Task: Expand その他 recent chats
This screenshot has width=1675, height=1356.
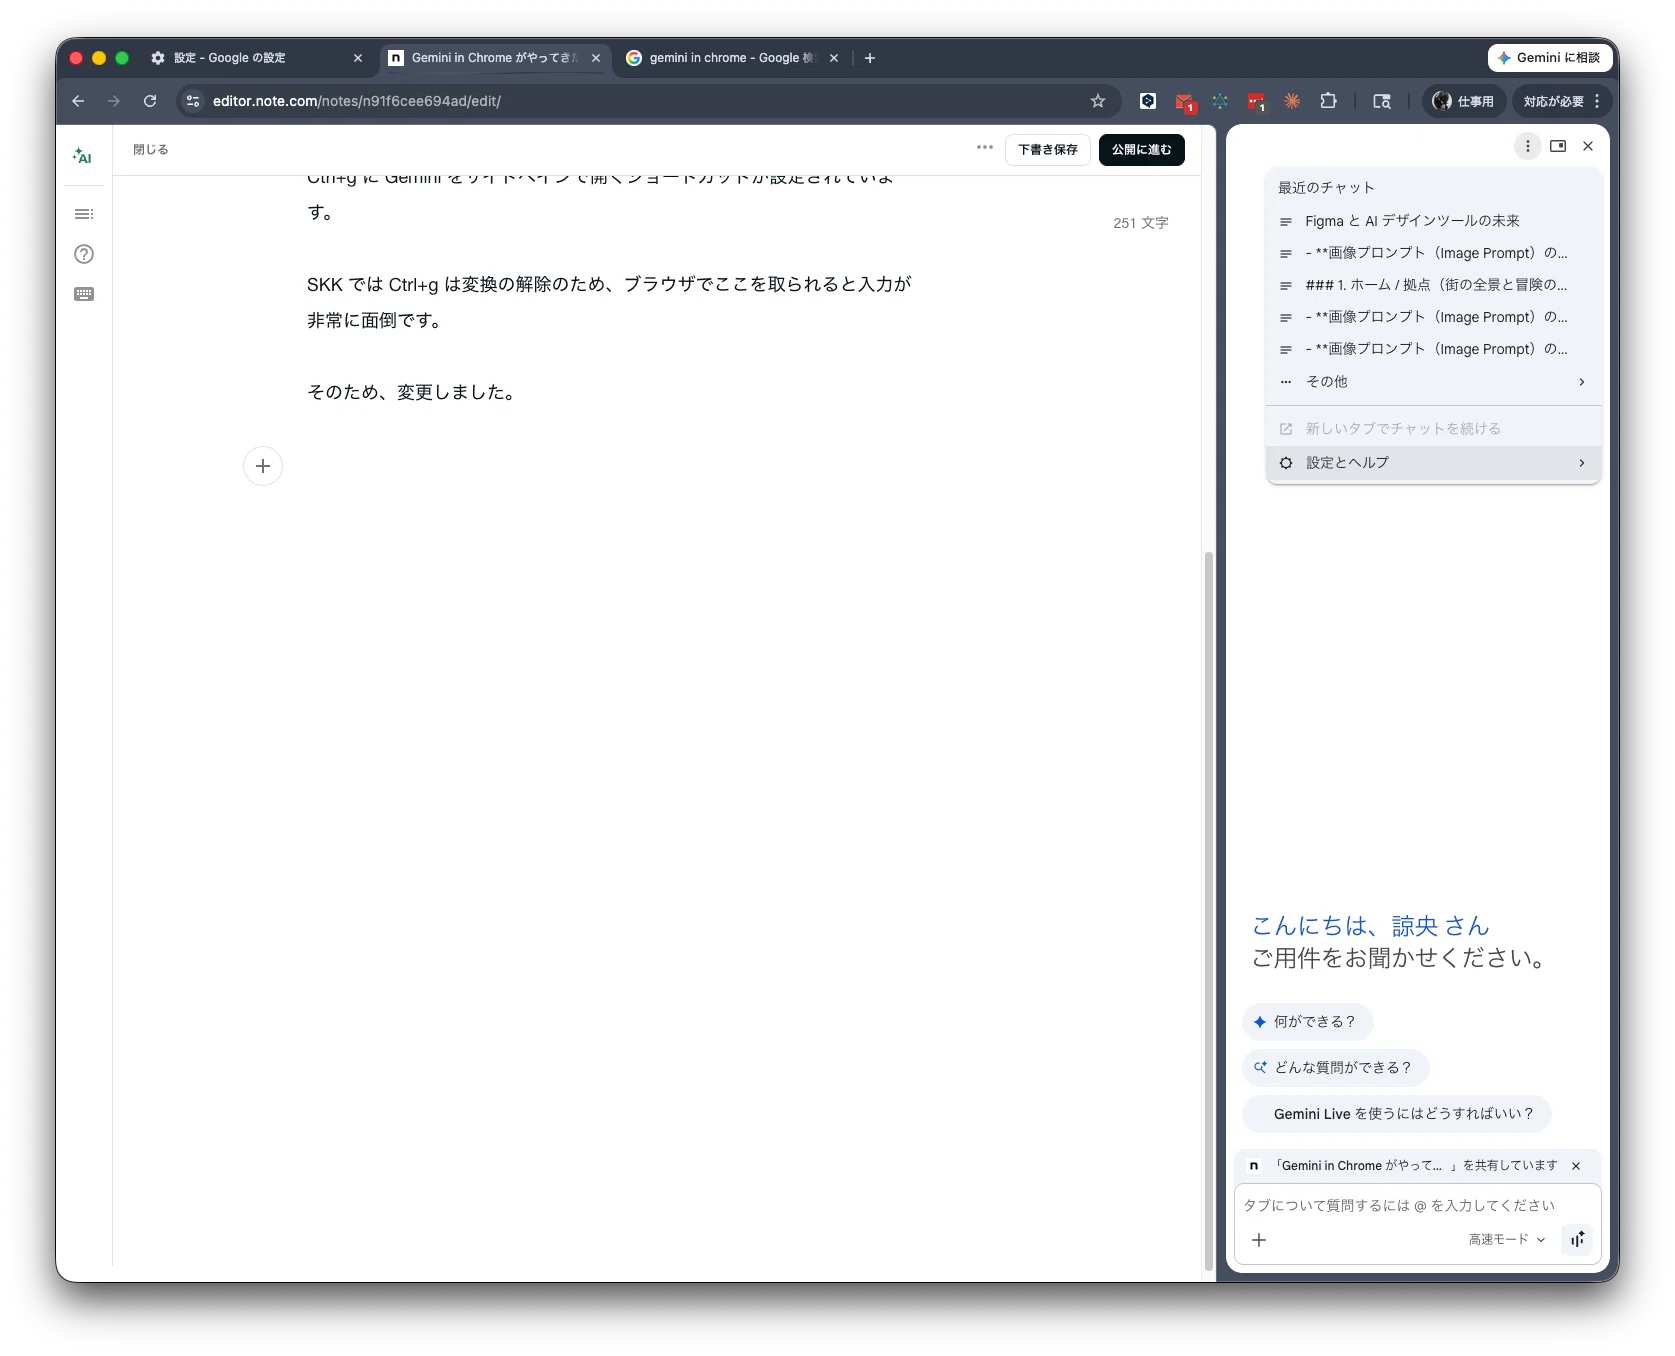Action: point(1434,382)
